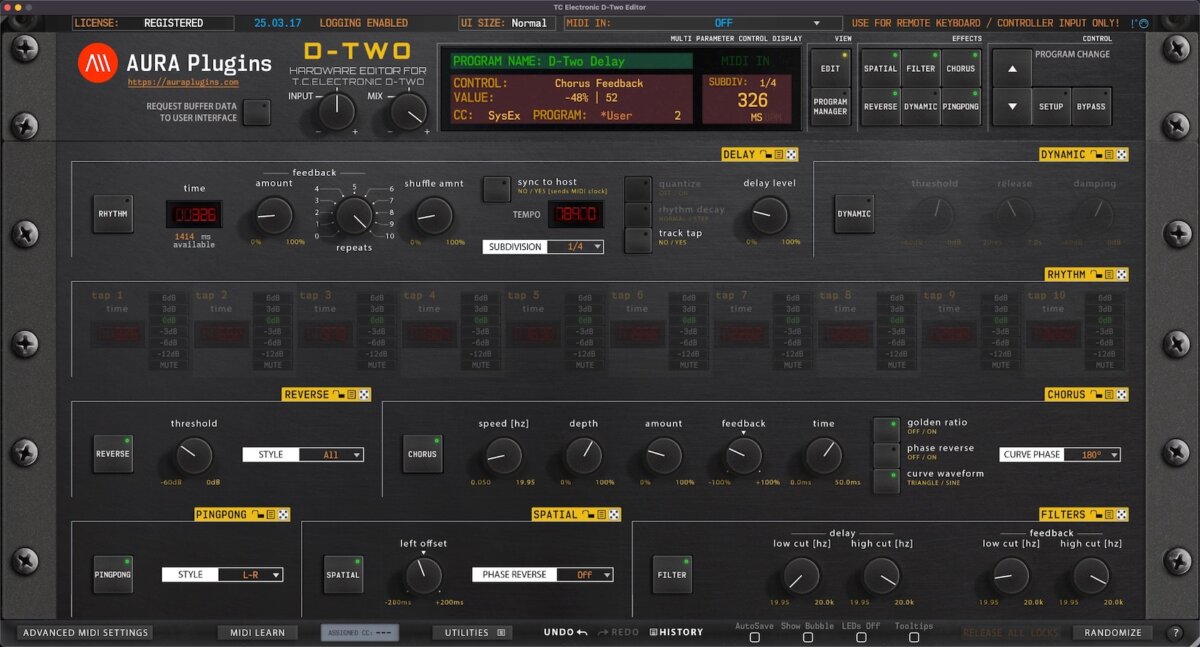Click the delay level knob
The image size is (1200, 647).
tap(769, 215)
